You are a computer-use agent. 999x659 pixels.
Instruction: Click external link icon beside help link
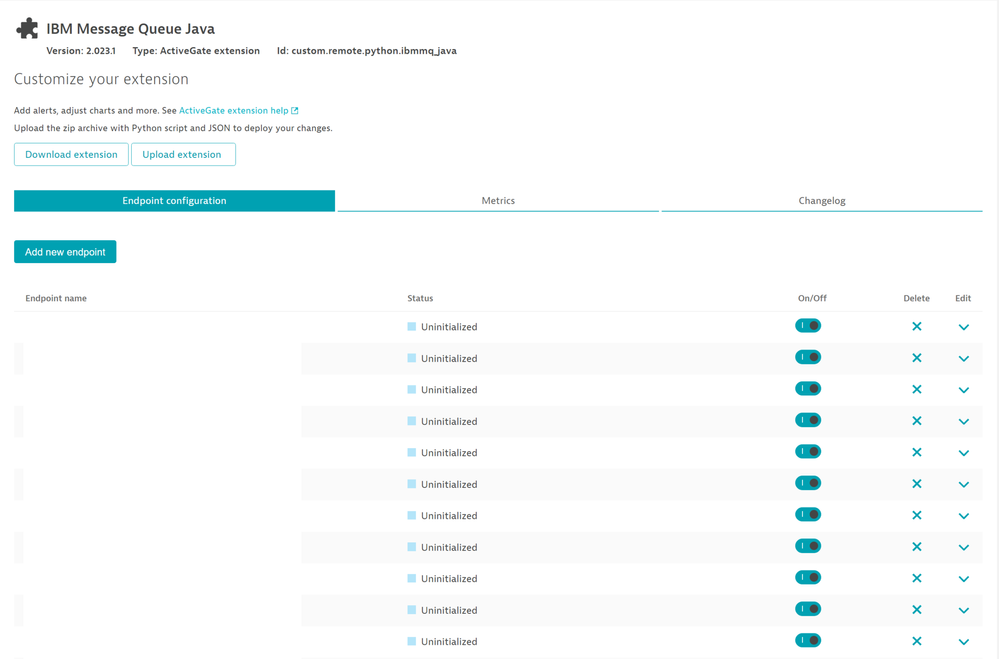tap(295, 111)
